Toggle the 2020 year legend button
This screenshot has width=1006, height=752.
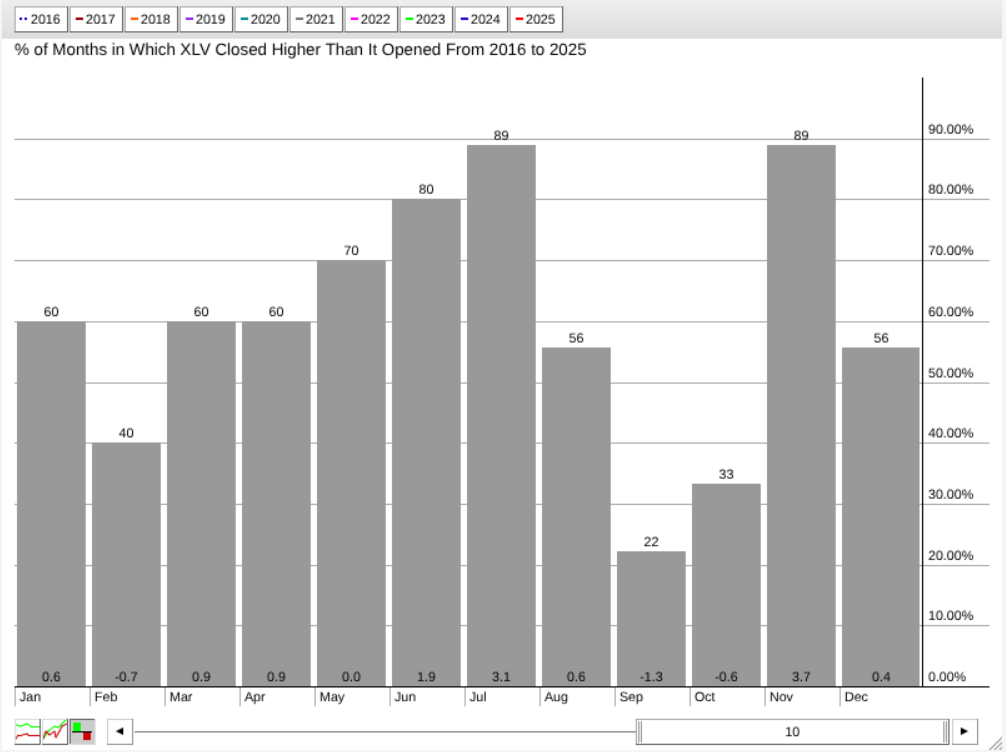pyautogui.click(x=261, y=19)
